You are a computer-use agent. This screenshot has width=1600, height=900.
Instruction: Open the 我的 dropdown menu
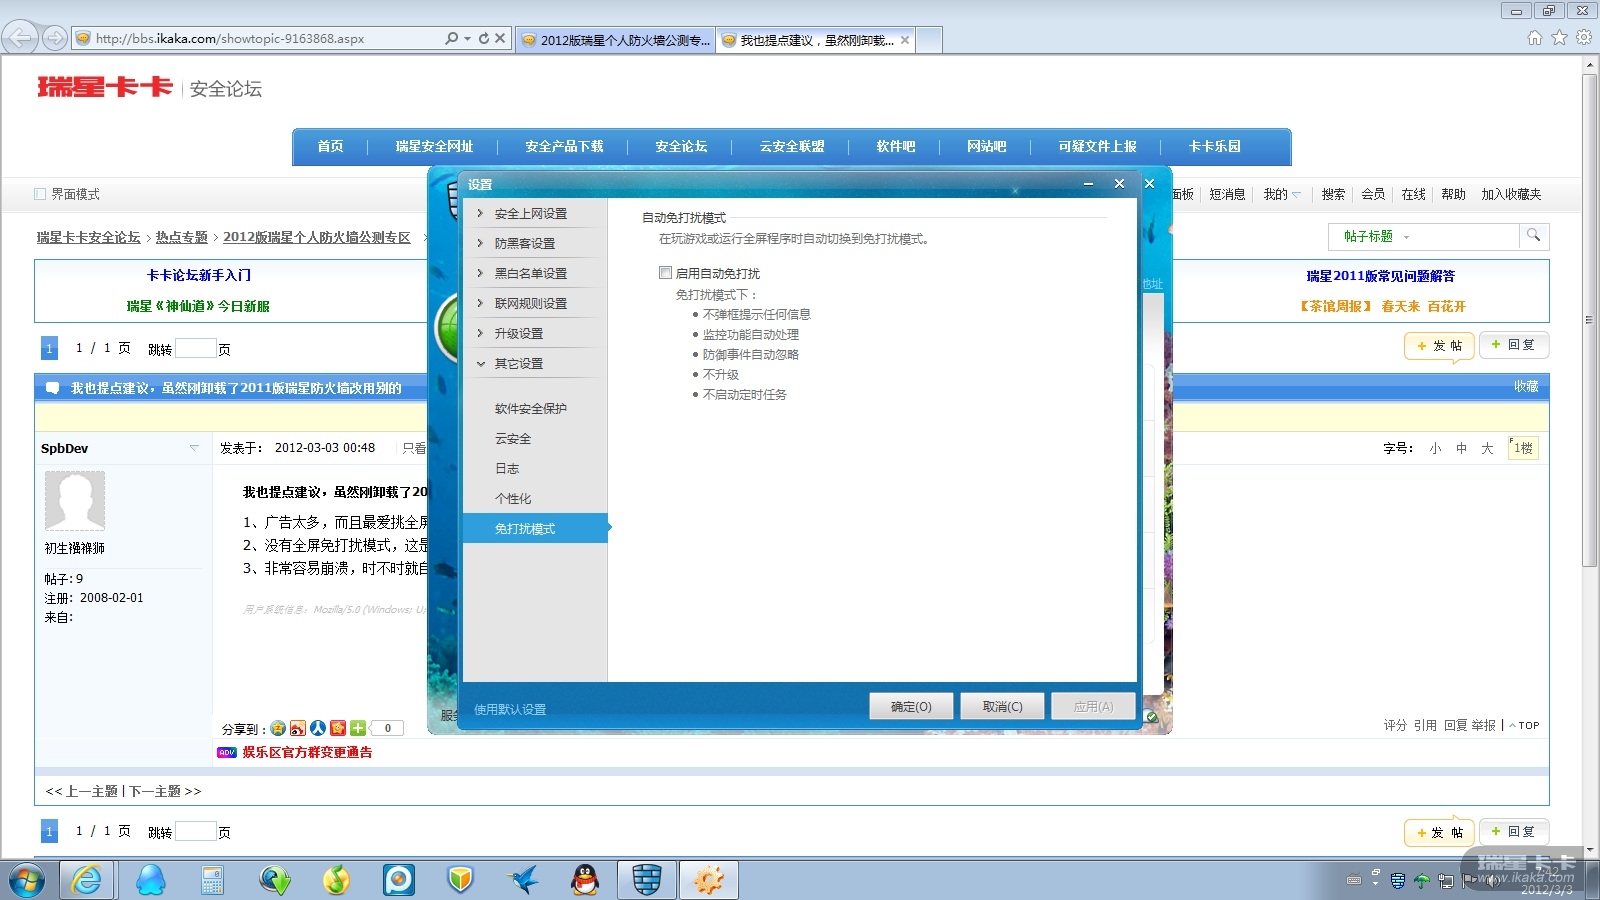coord(1282,194)
